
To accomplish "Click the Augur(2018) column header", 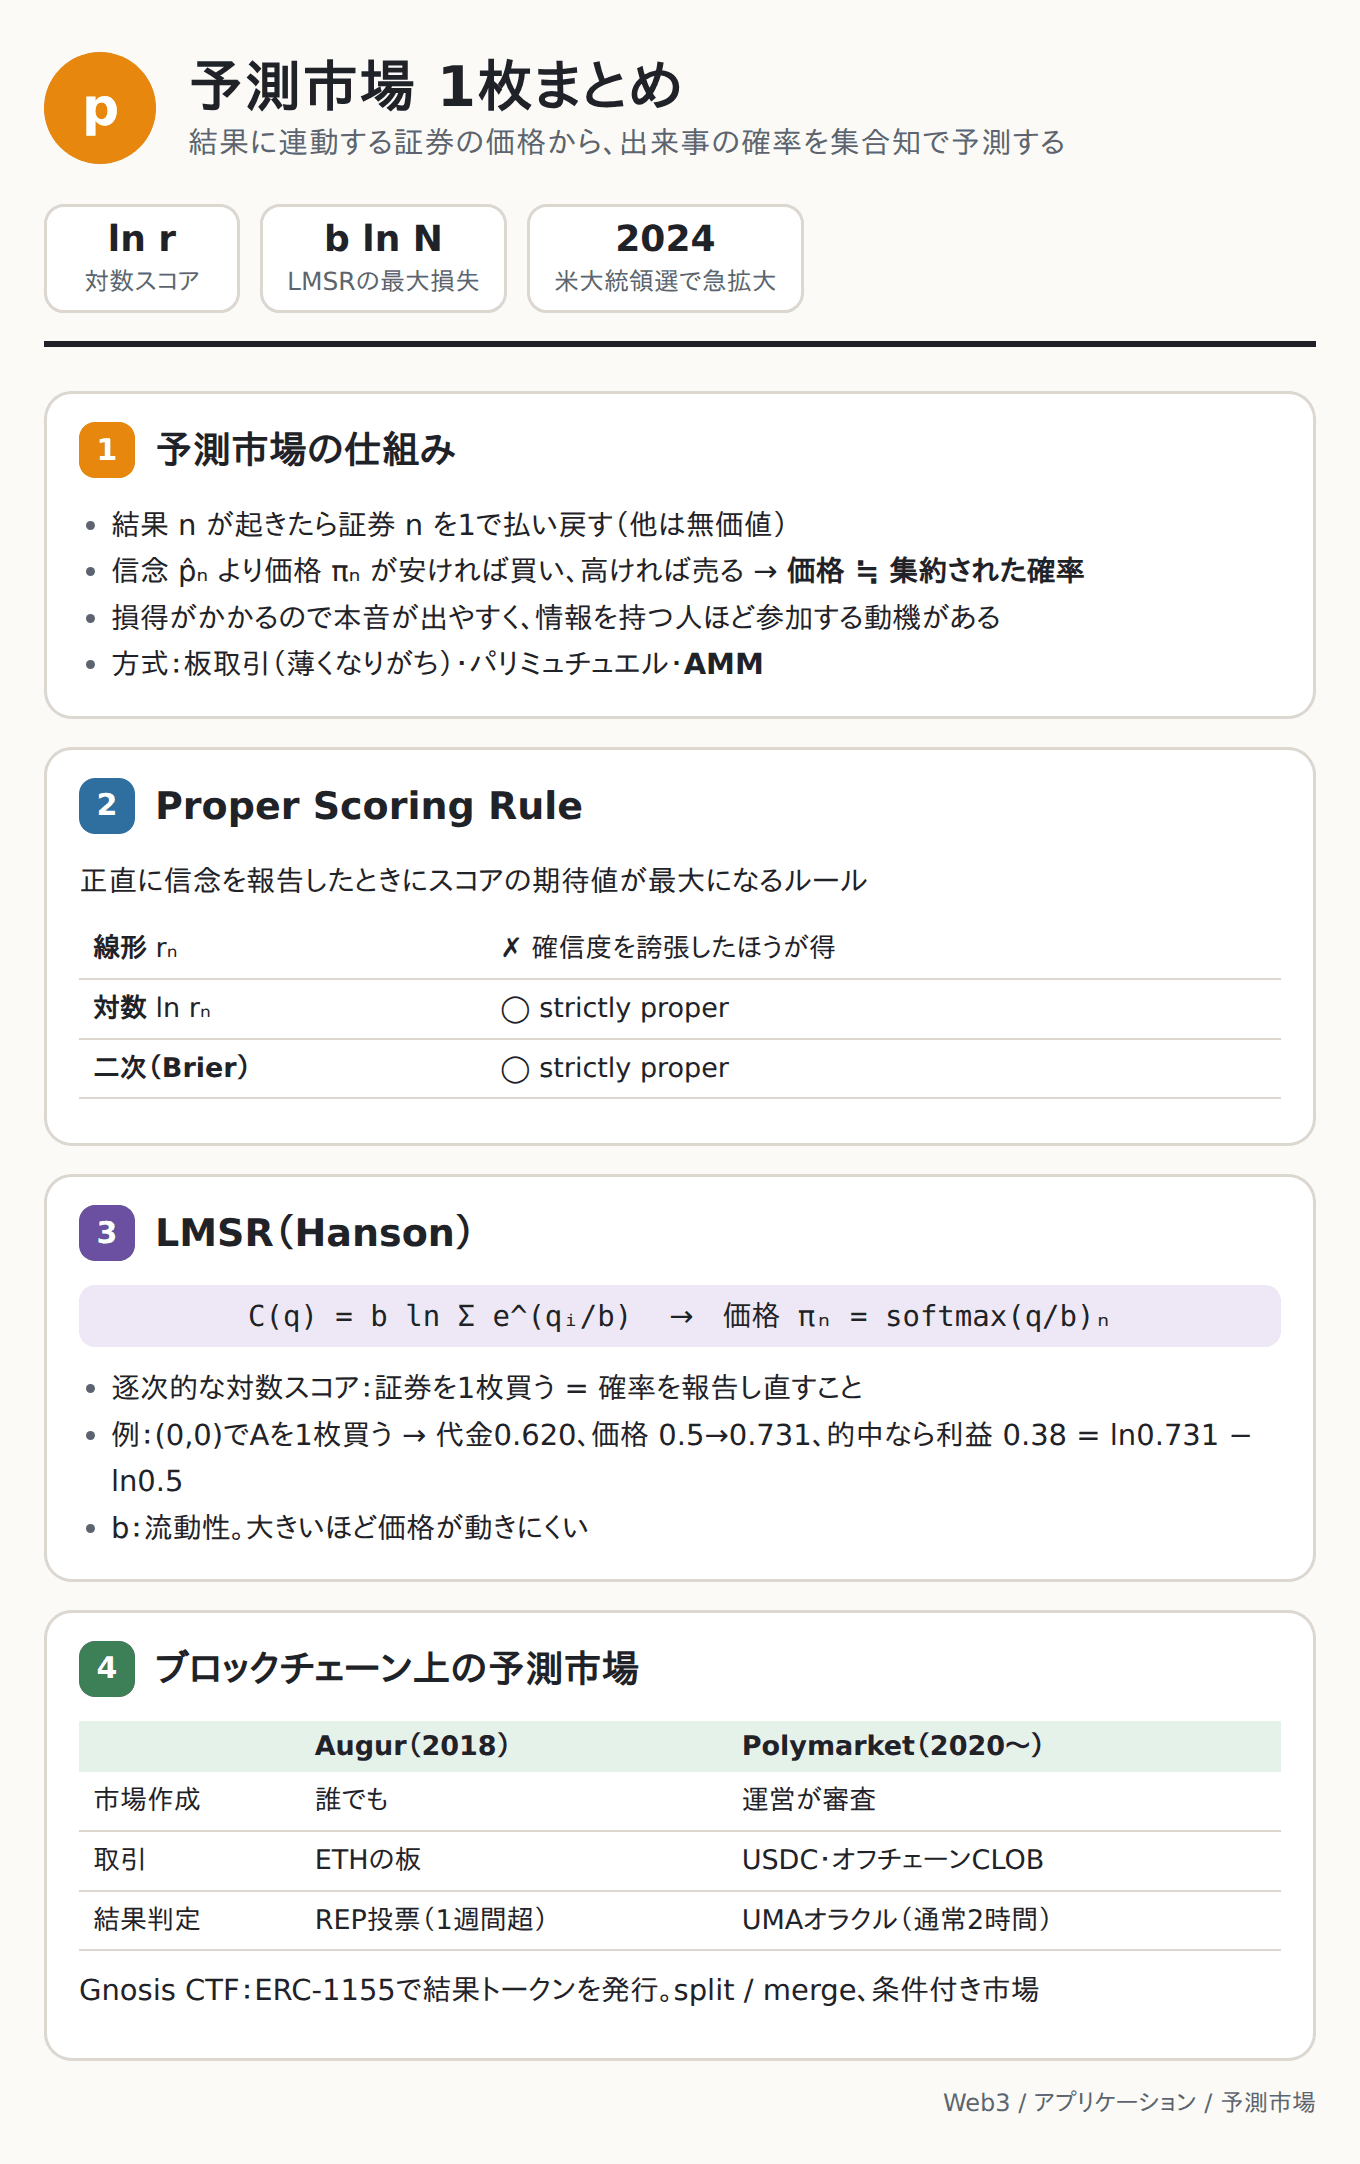I will tap(412, 1745).
